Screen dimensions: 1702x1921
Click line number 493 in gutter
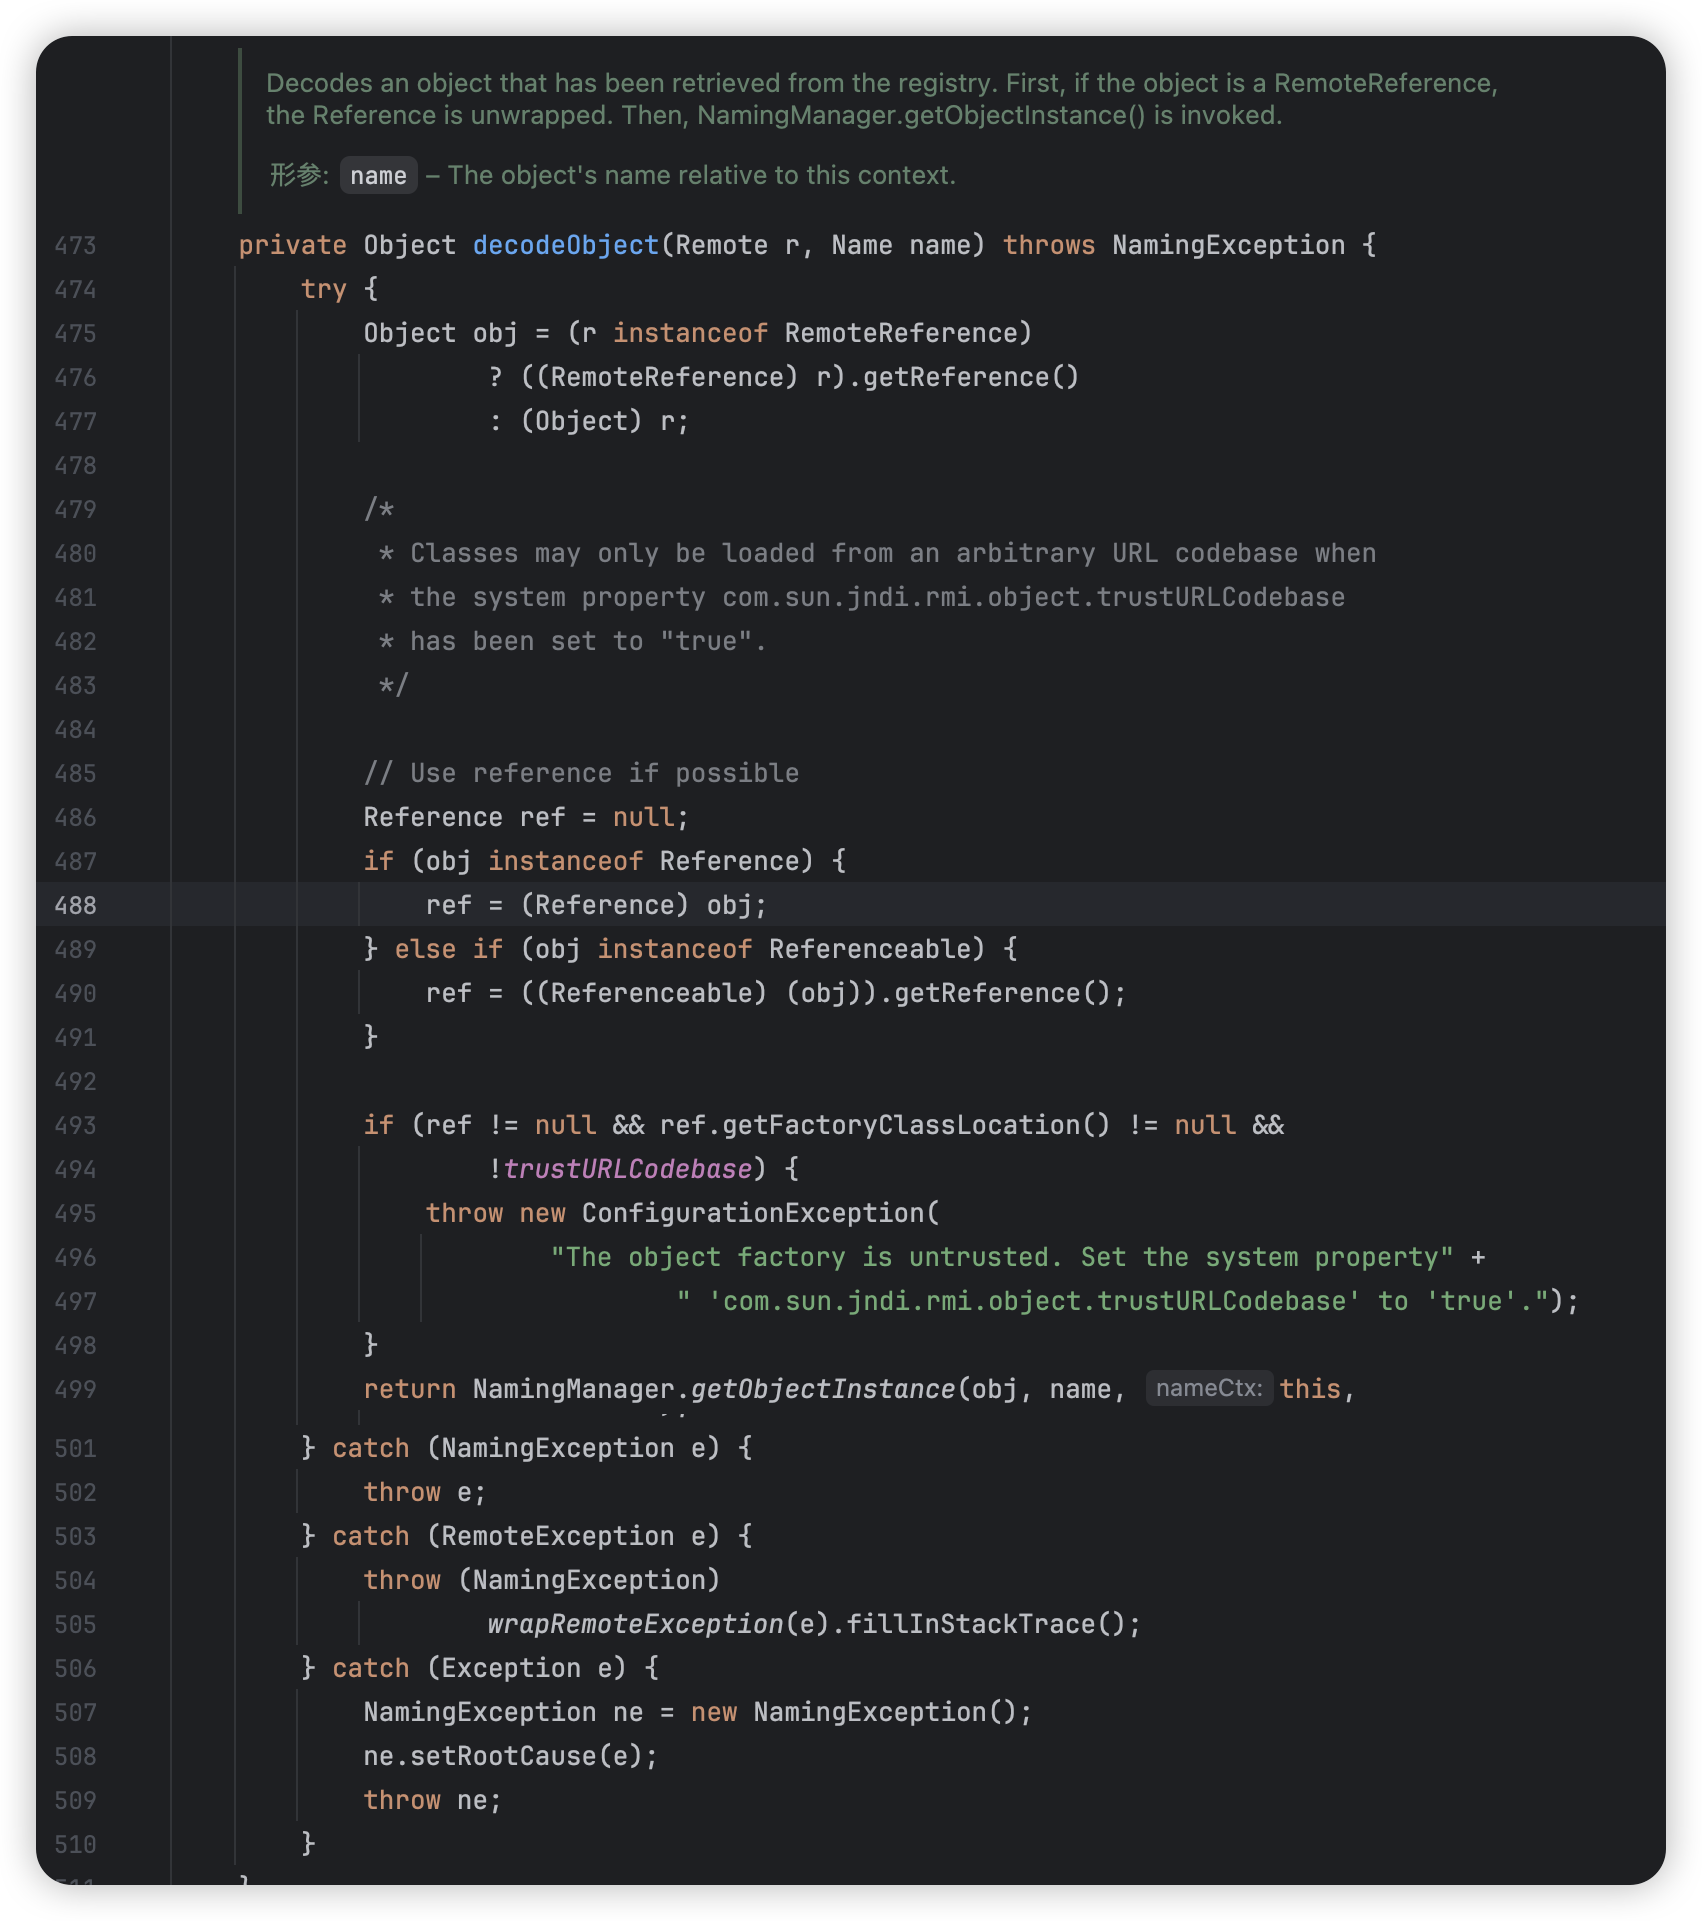coord(76,1126)
